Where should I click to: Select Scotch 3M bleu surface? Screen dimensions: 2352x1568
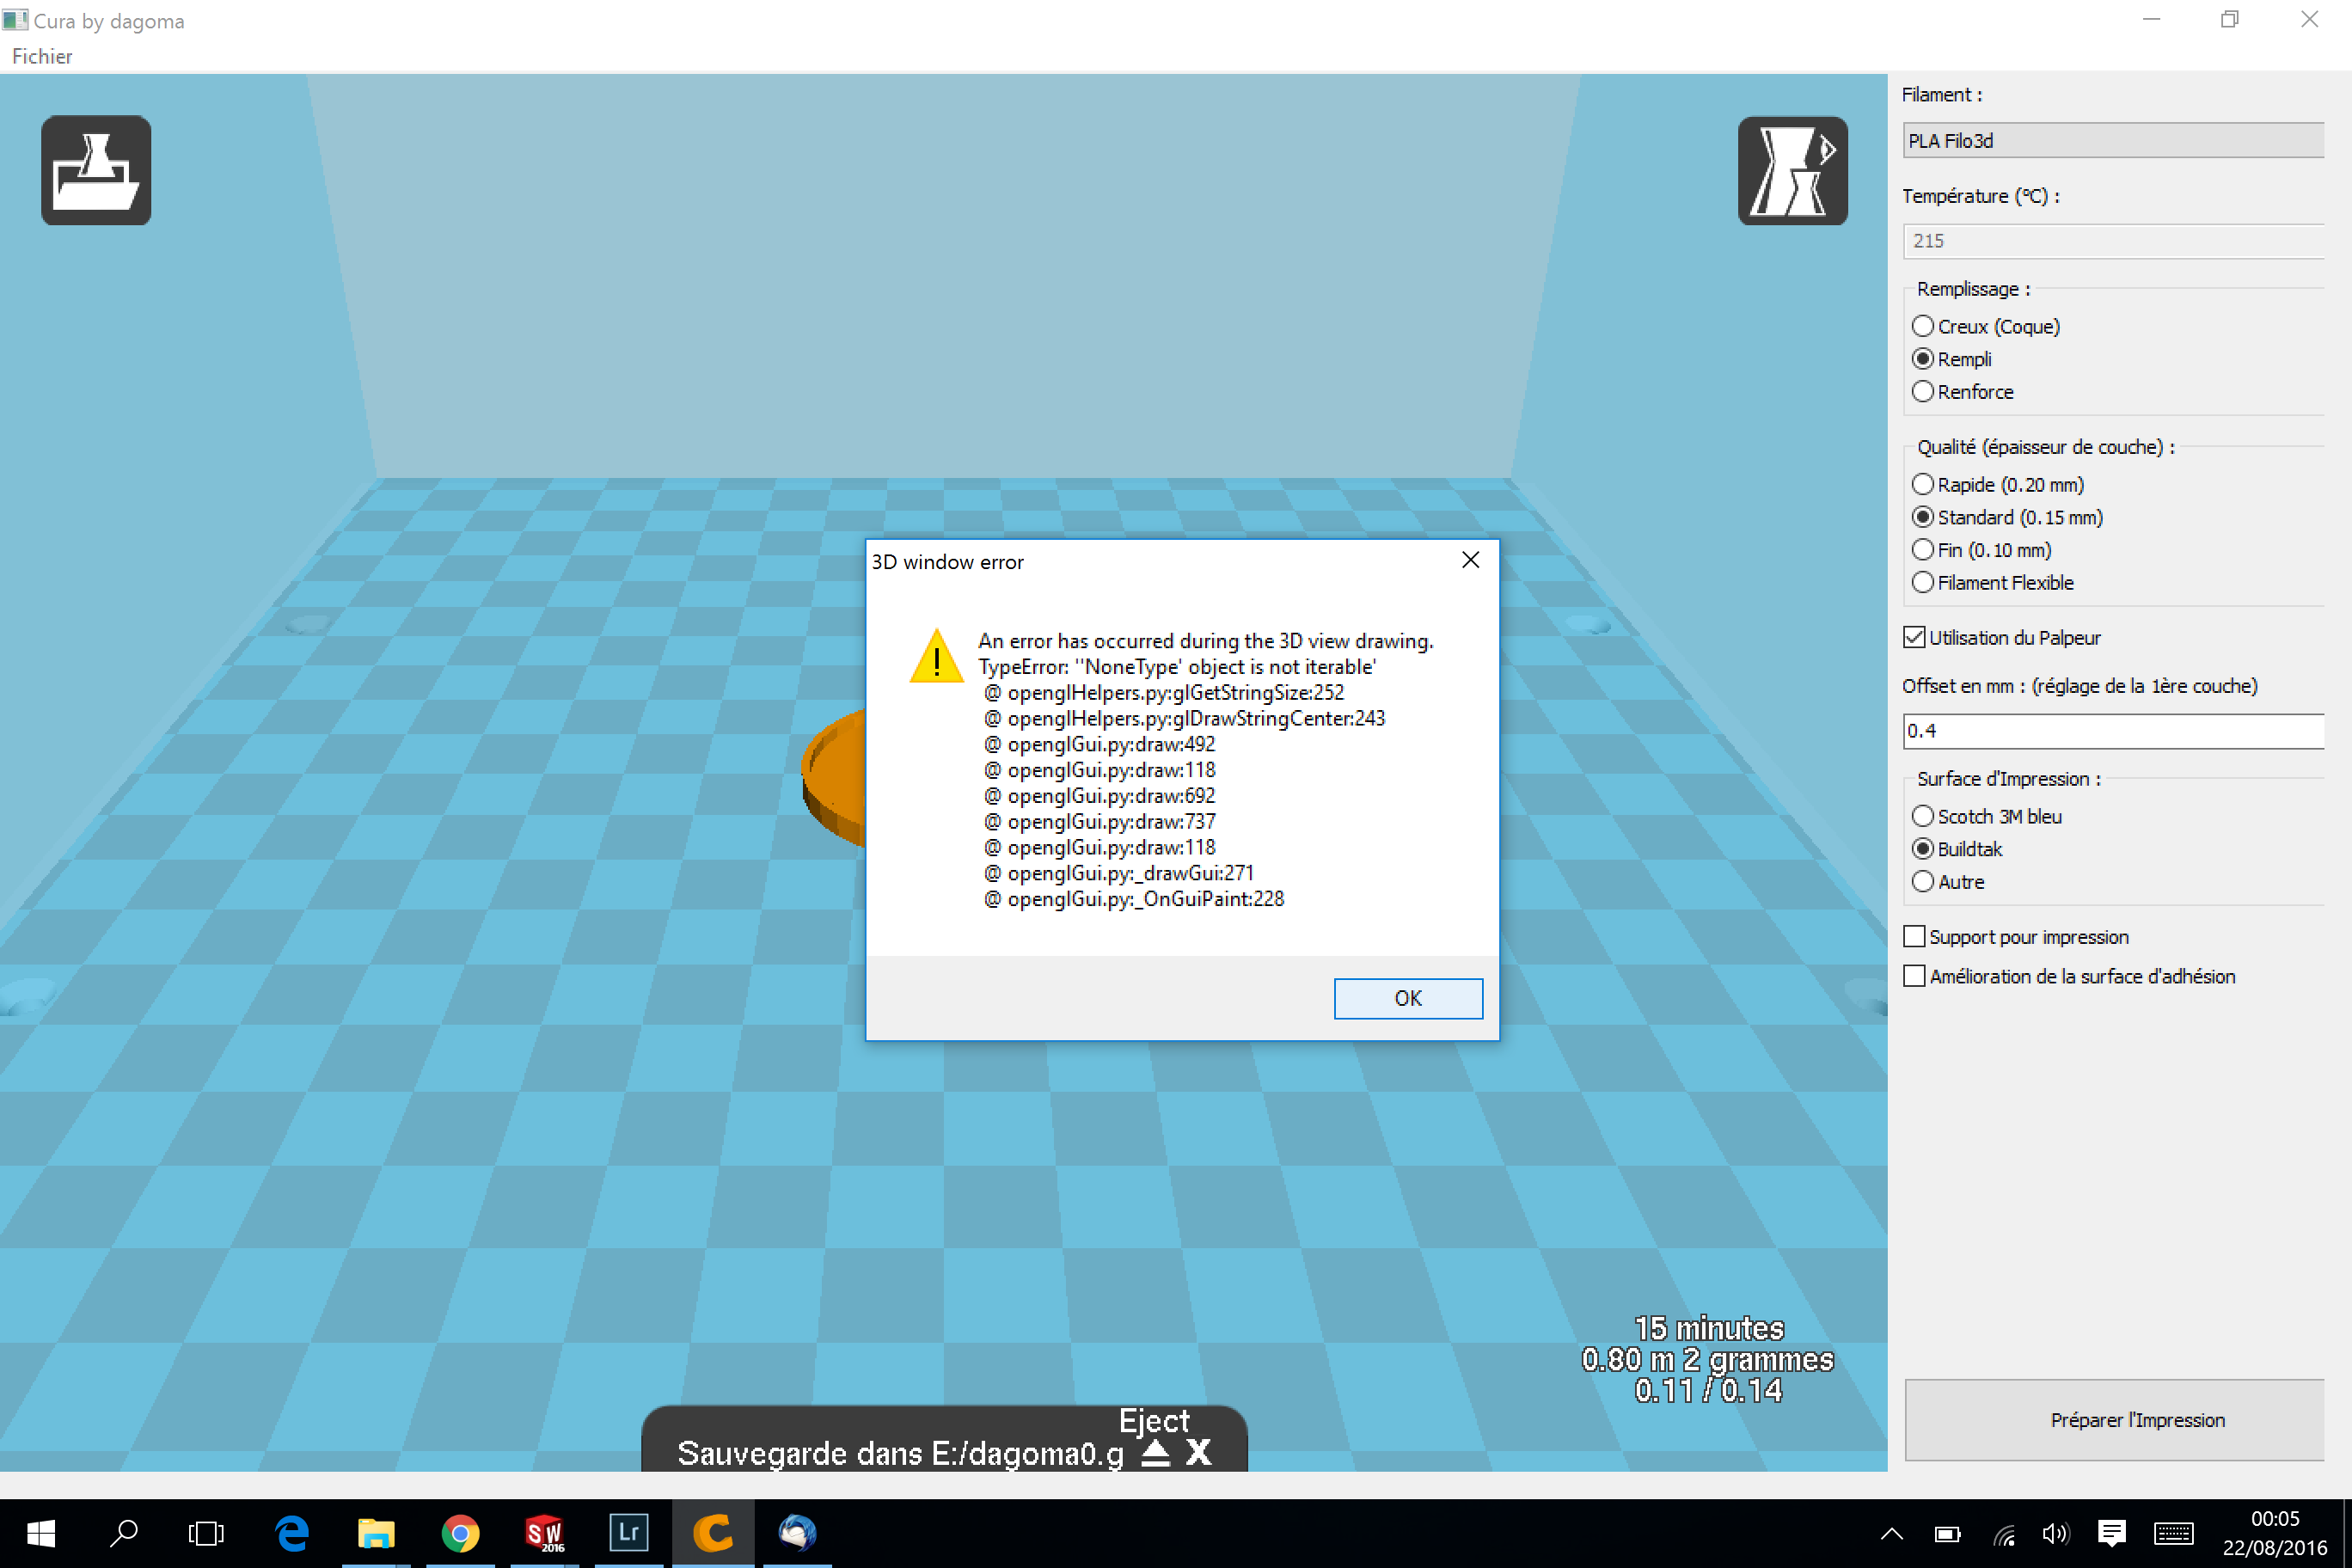pos(1986,816)
